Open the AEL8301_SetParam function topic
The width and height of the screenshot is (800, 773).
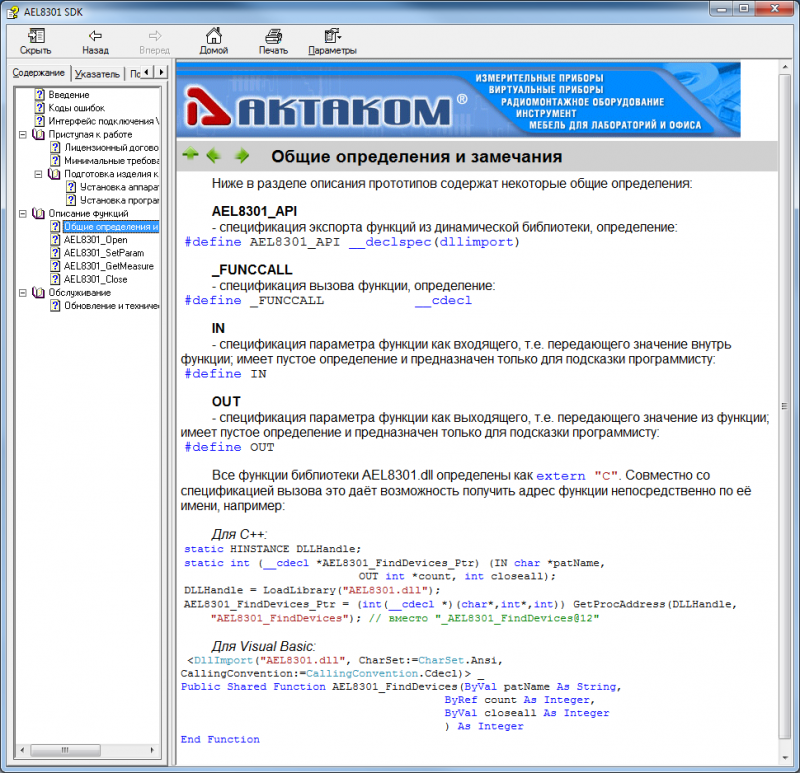tap(104, 253)
